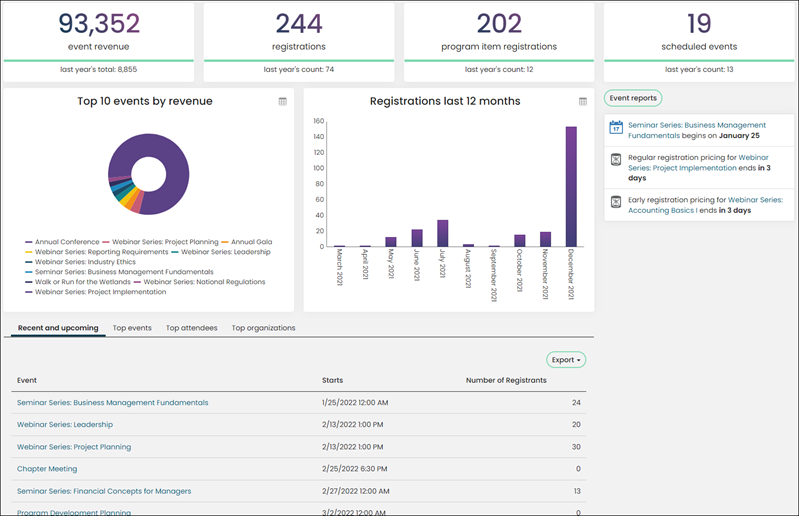Viewport: 799px width, 516px height.
Task: Click calendar icon beside Seminar Series report
Action: 616,127
